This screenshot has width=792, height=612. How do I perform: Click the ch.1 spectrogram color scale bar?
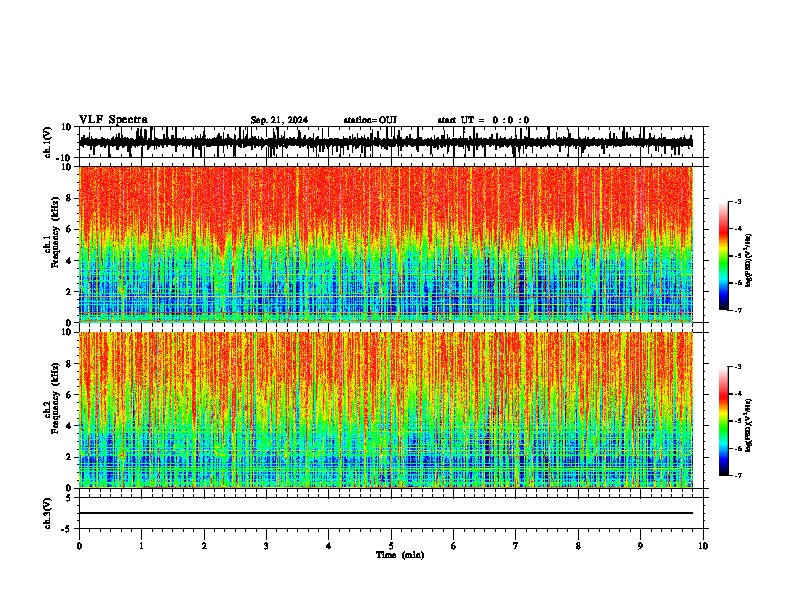[x=724, y=256]
